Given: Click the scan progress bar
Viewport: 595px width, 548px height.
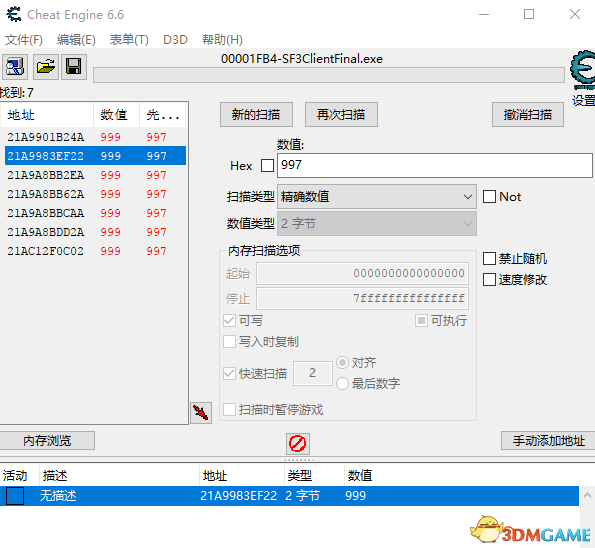Looking at the screenshot, I should tap(329, 75).
